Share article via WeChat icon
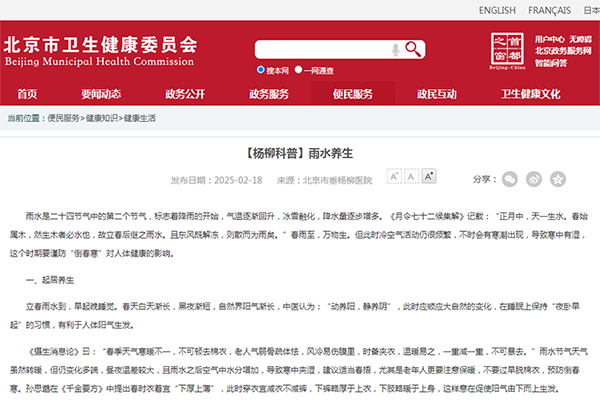Screen dimensions: 600x400 click(510, 179)
